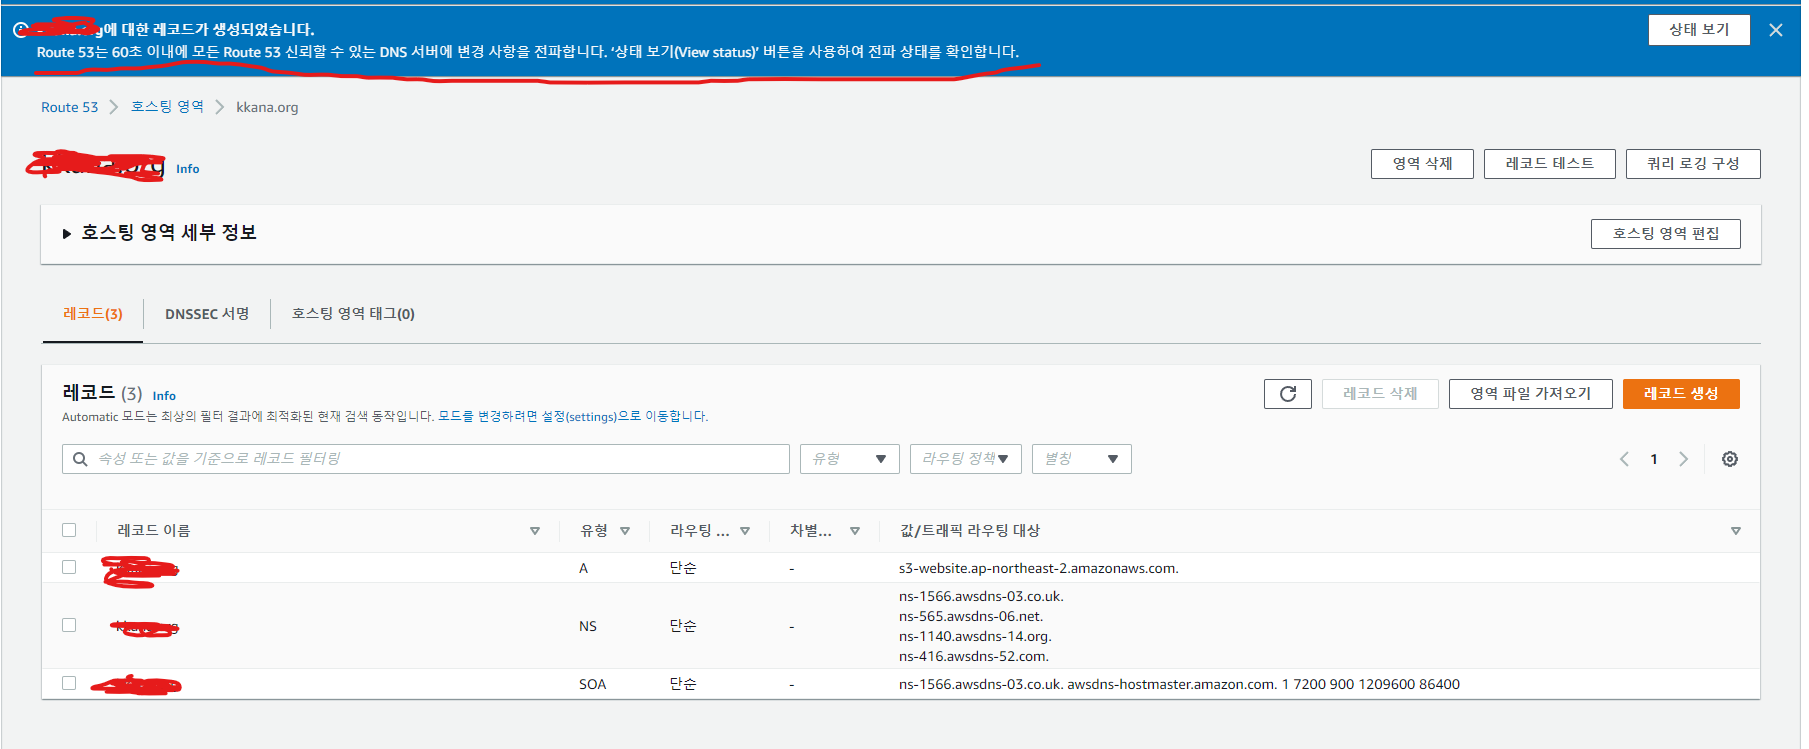Screen dimensions: 1809x749
Task: Click 레코드 테스트 button
Action: 1549,164
